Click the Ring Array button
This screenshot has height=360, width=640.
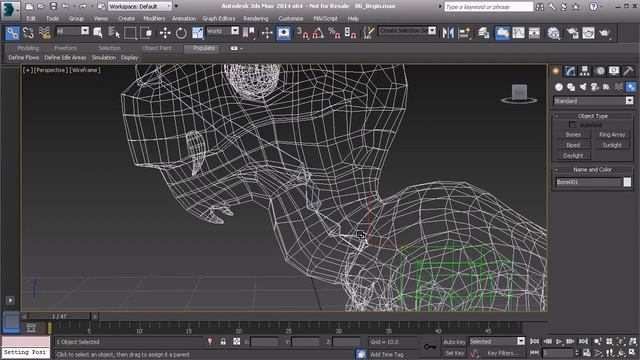[612, 135]
